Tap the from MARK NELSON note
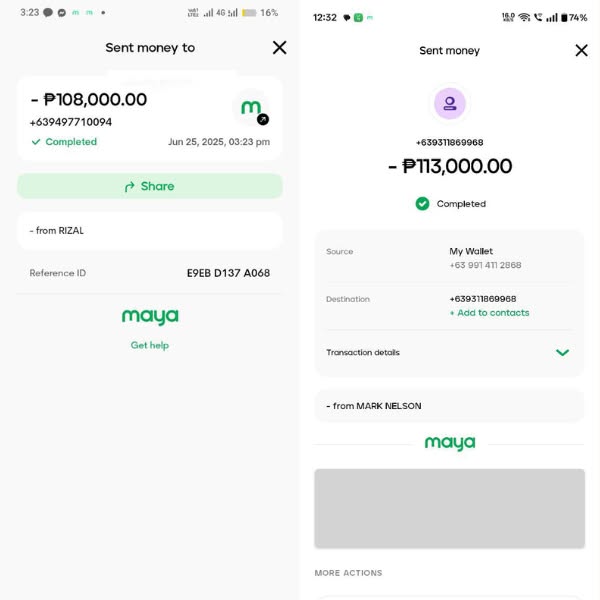 coord(449,406)
